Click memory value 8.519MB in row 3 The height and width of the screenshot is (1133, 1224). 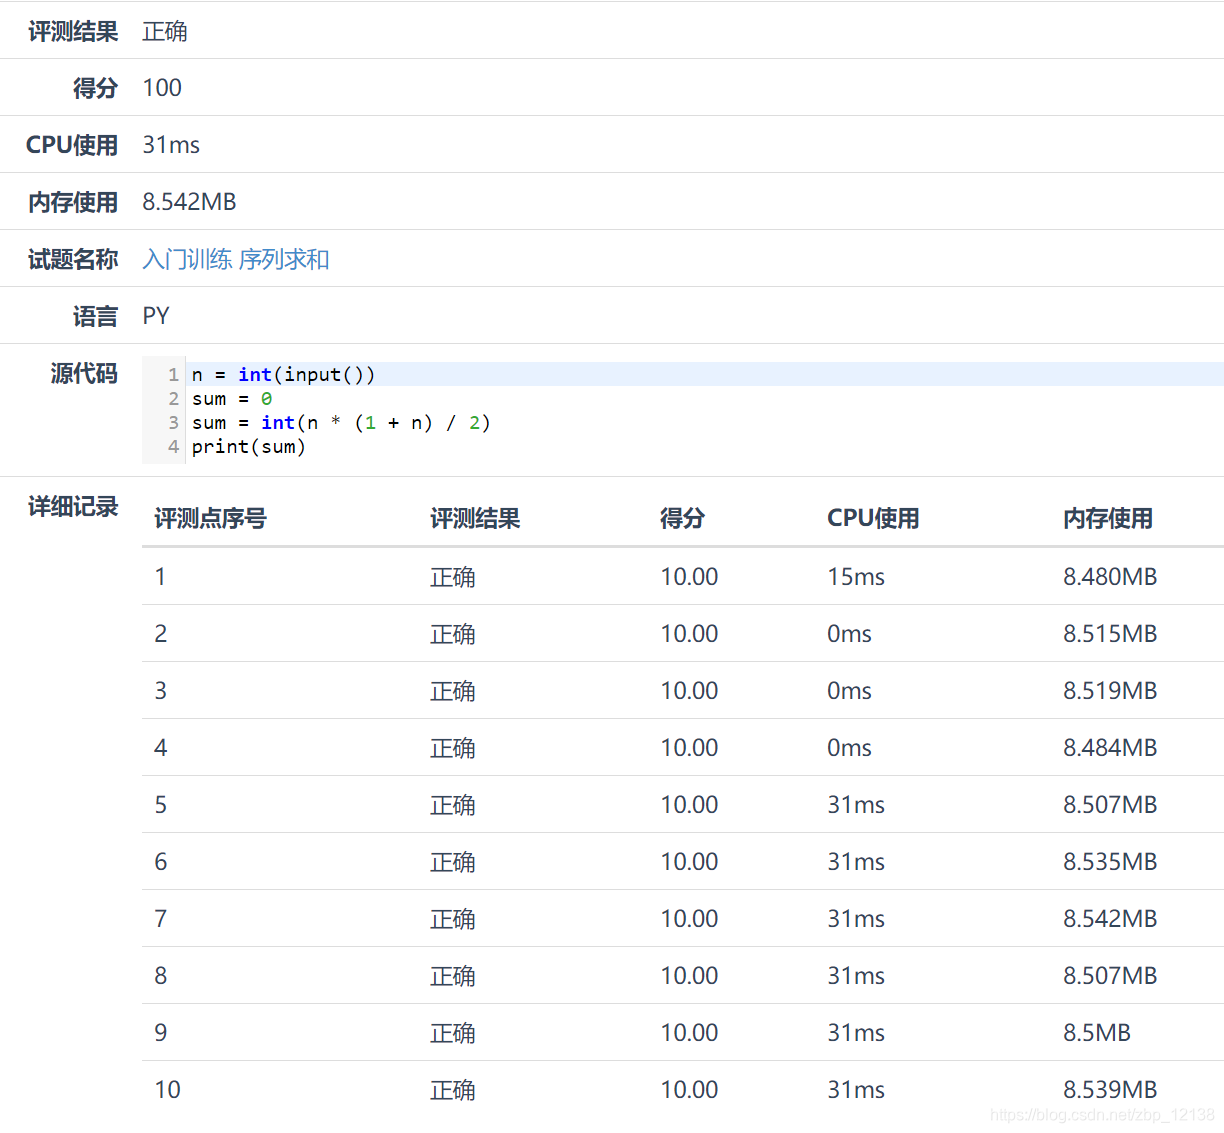pyautogui.click(x=1110, y=691)
